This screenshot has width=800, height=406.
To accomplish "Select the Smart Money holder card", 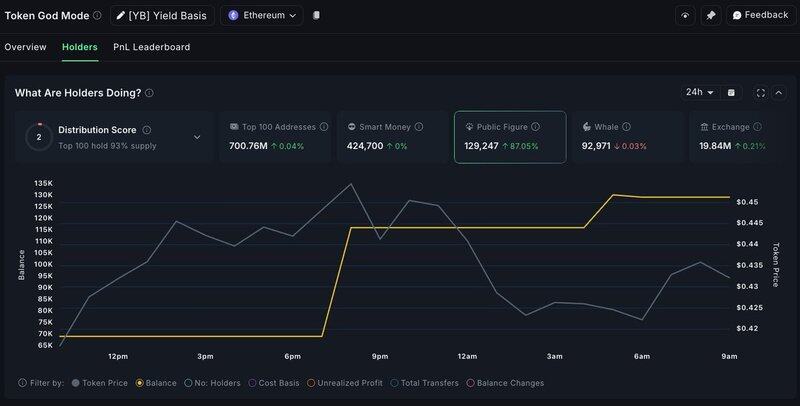I will (x=391, y=137).
